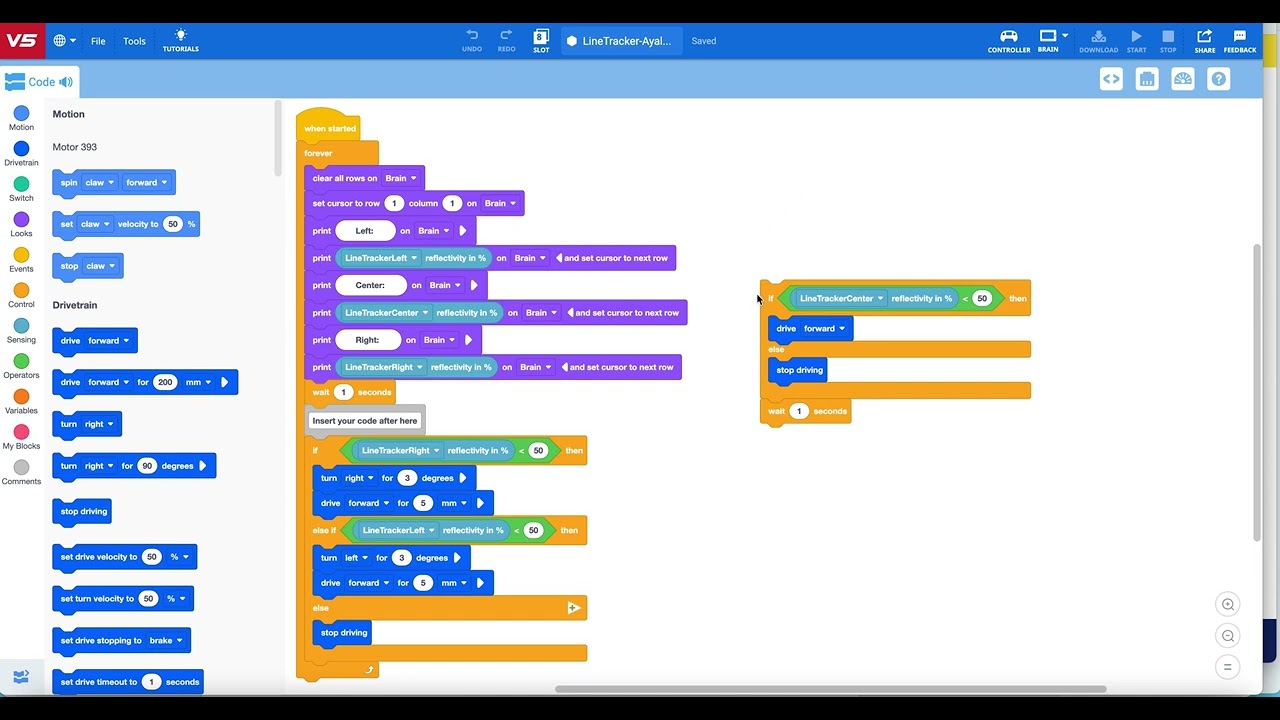Open Help

pos(1219,80)
